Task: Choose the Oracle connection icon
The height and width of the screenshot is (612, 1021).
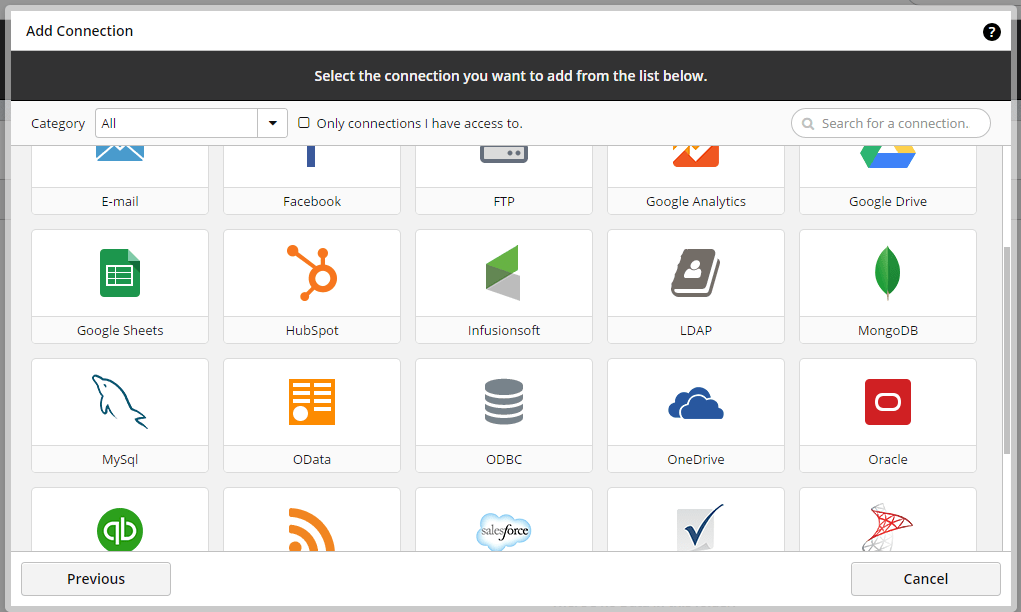Action: coord(888,402)
